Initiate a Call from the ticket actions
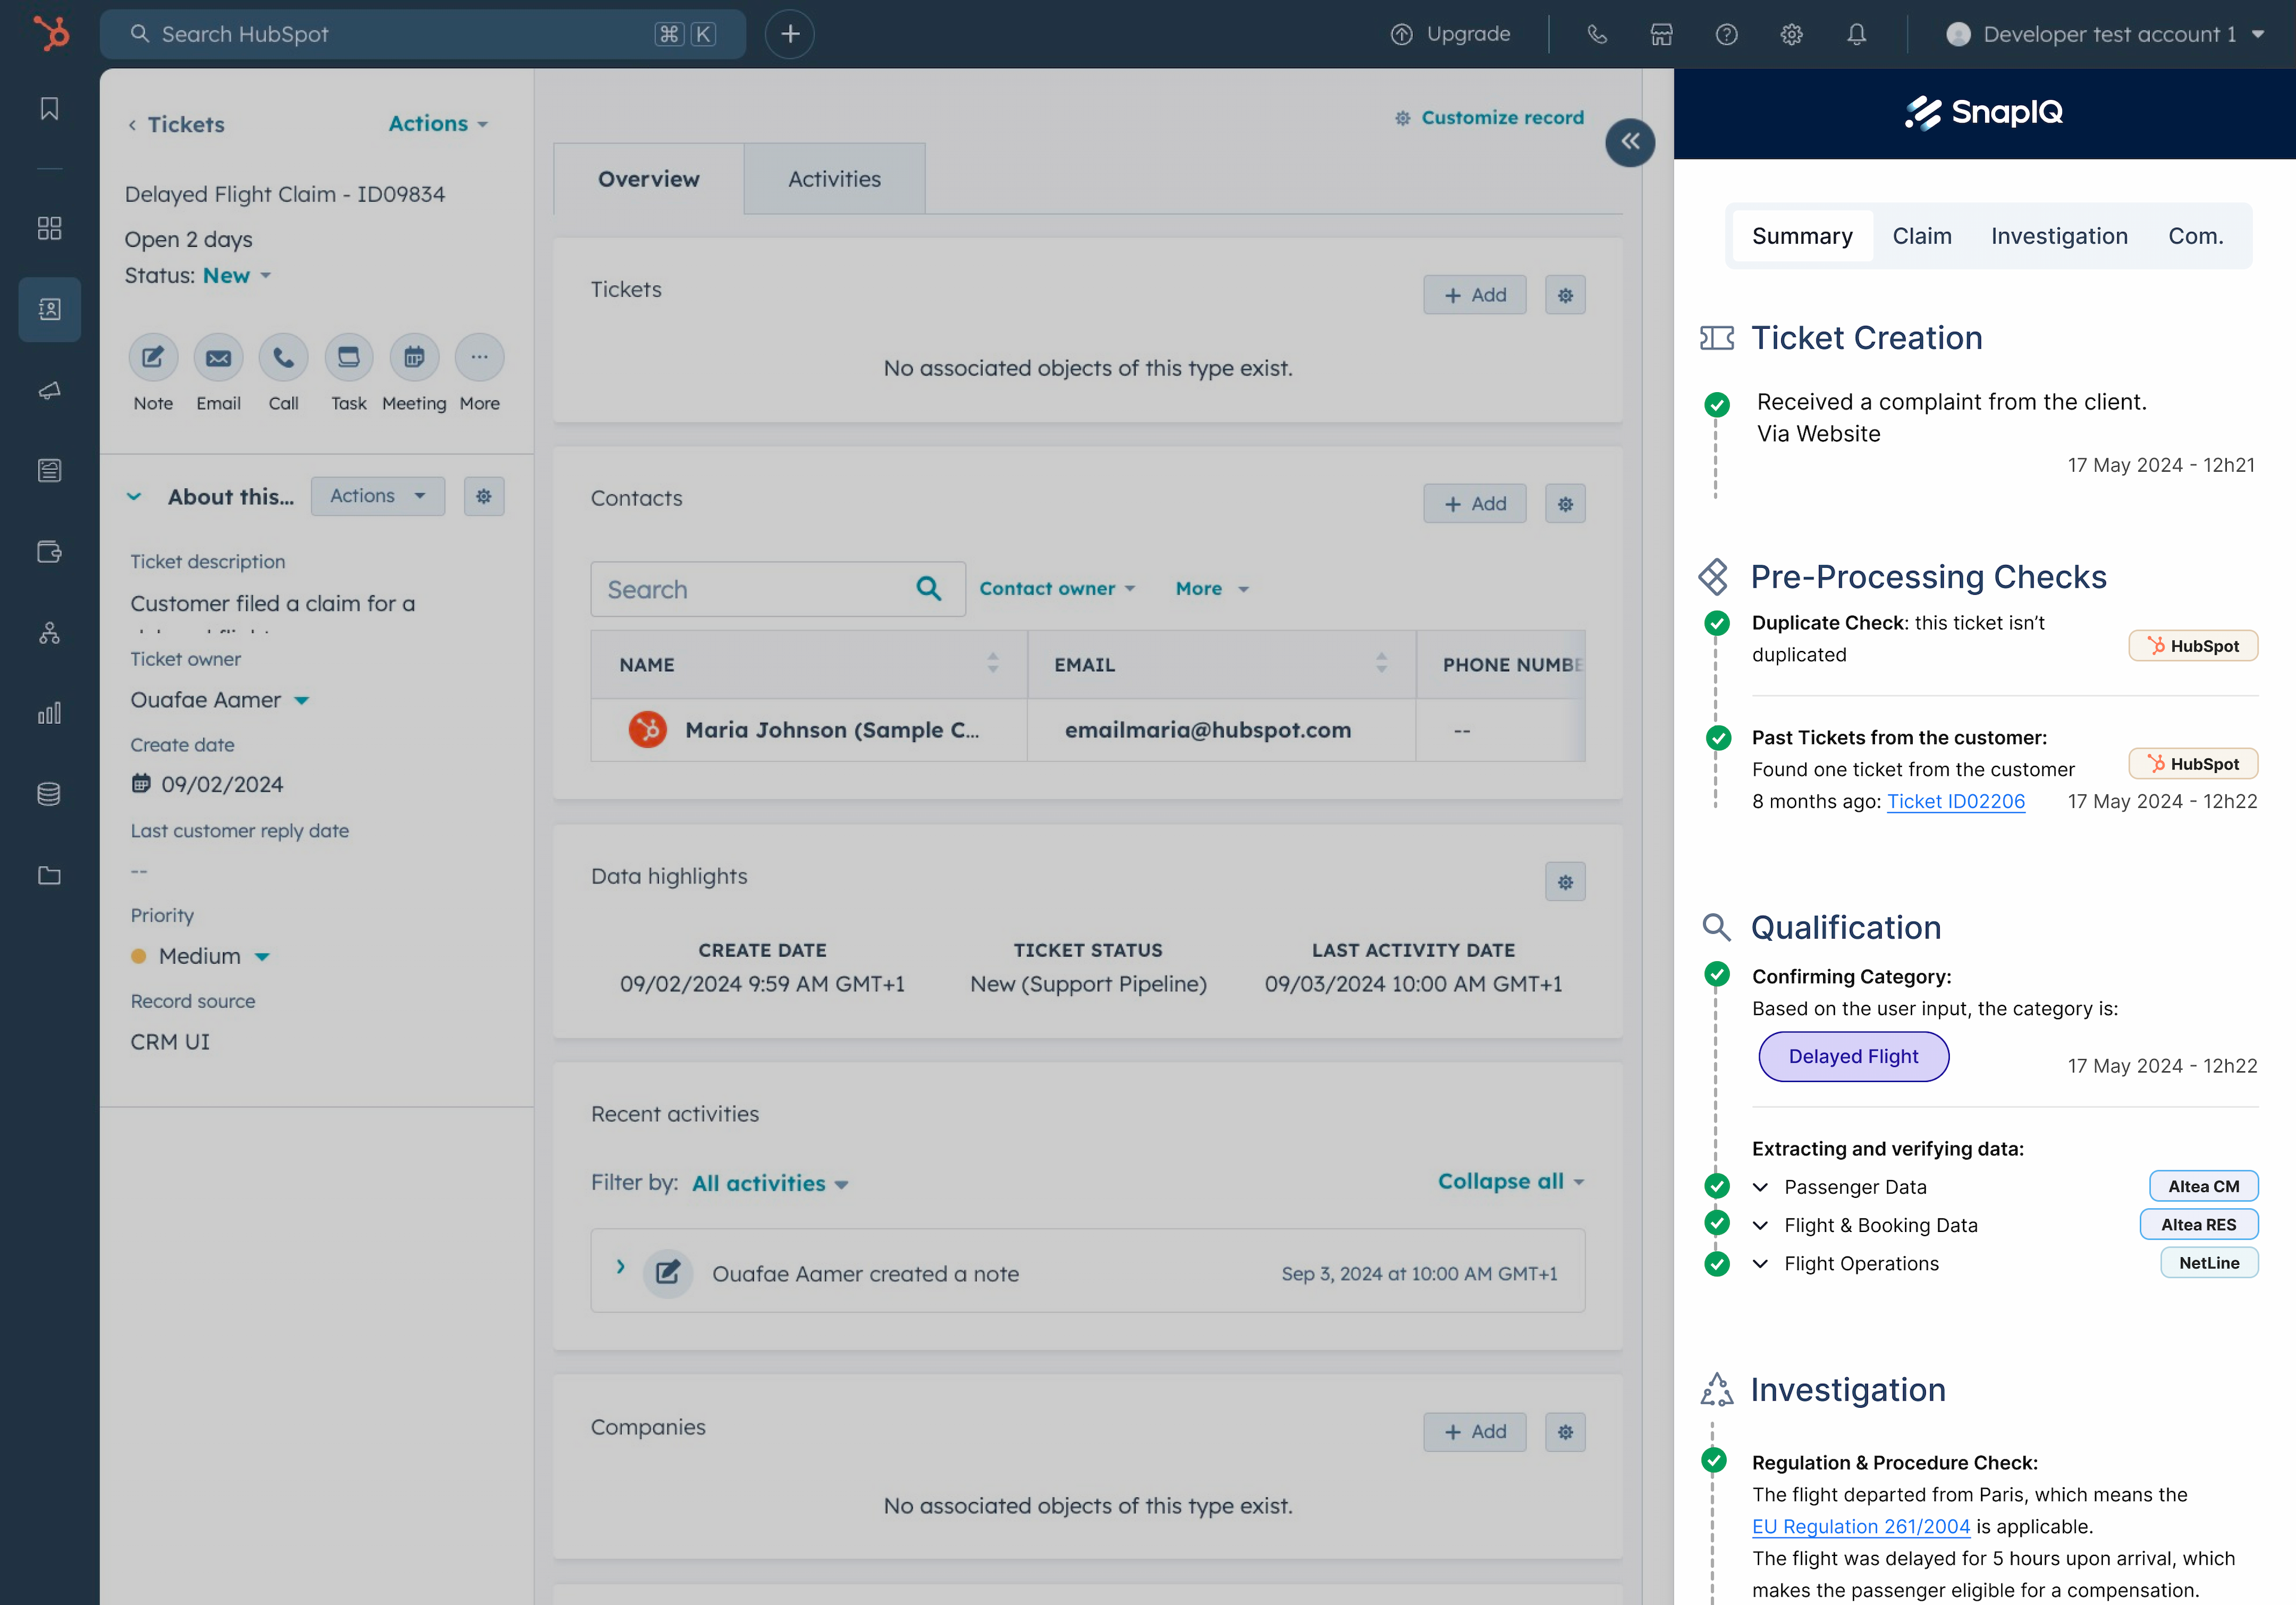Screen dimensions: 2296x1605 283,357
